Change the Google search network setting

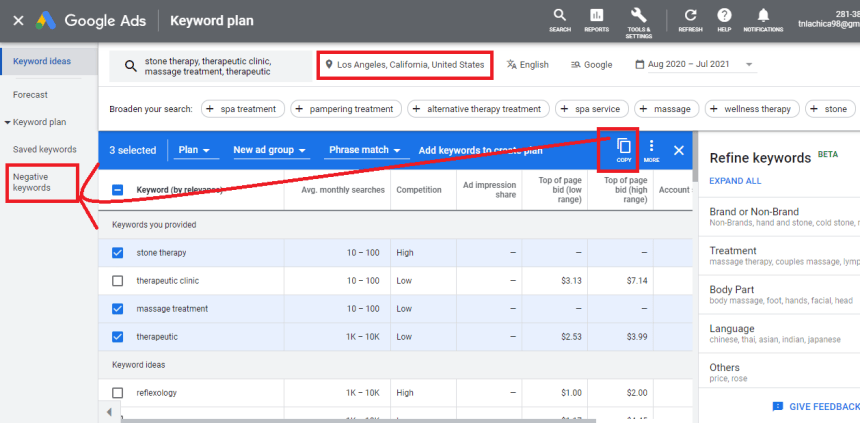tap(591, 65)
